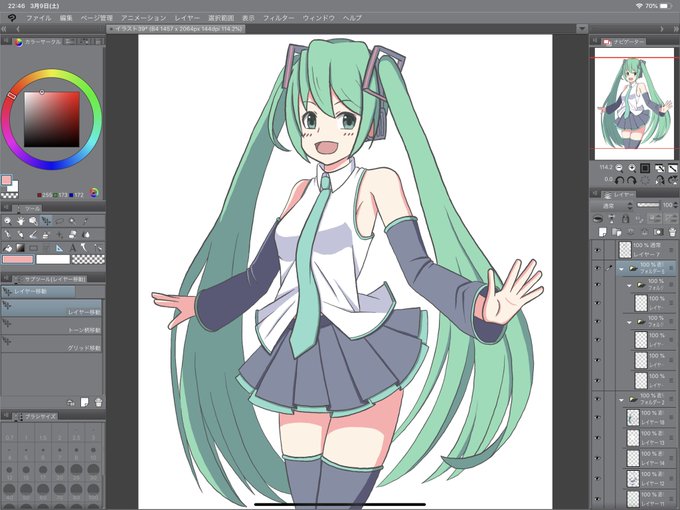
Task: Toggle visibility of the highlighted folder layer
Action: [598, 268]
